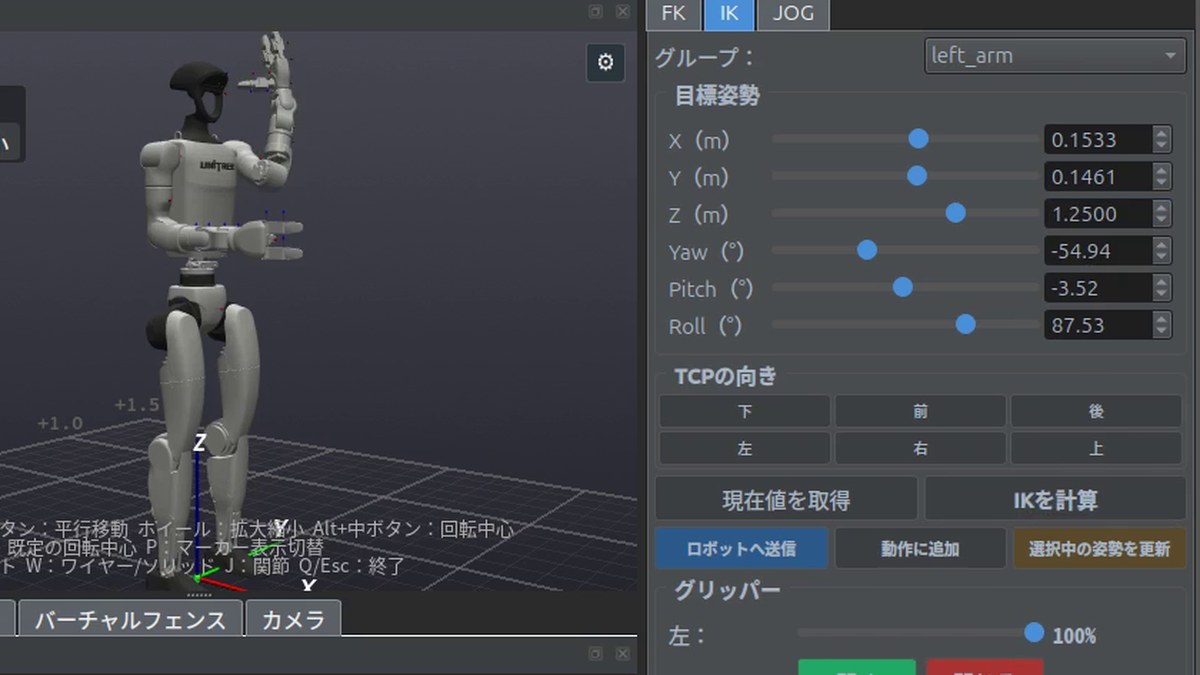Click the robot's raised left hand

pos(274,62)
